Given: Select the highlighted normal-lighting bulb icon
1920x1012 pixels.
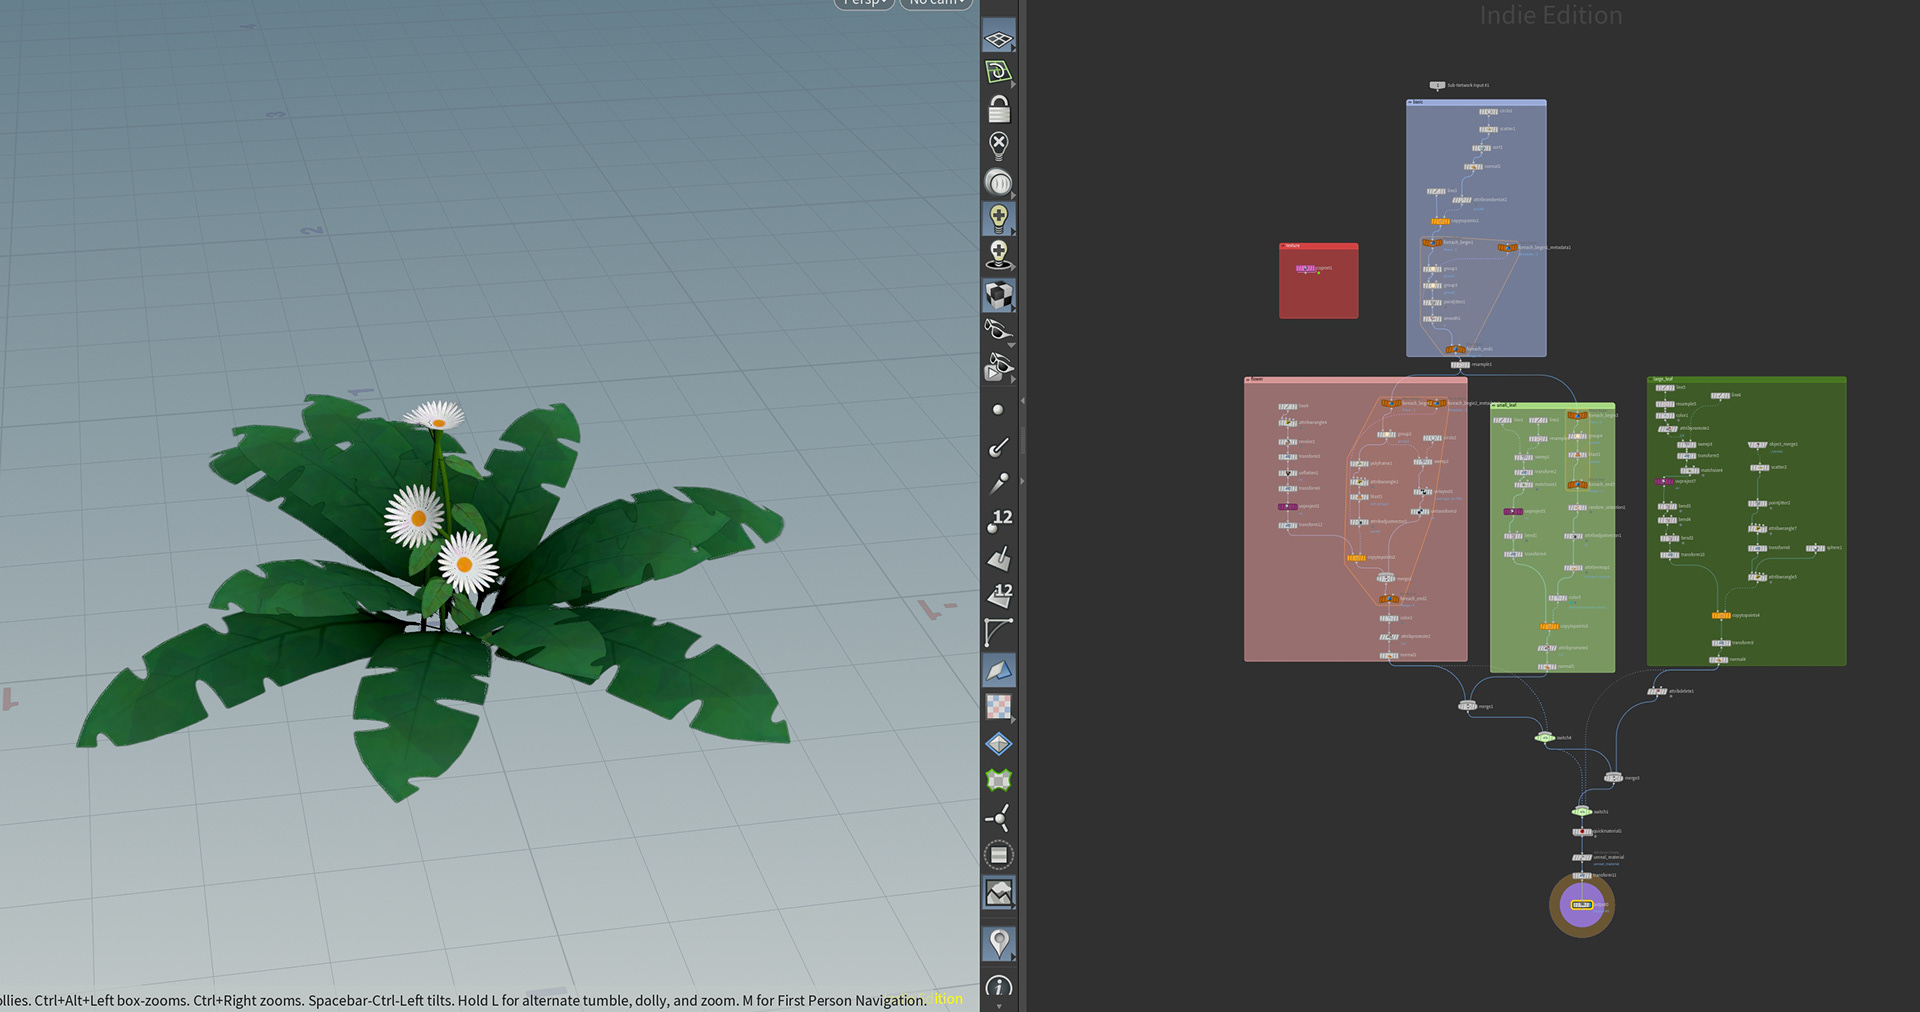Looking at the screenshot, I should (x=999, y=217).
